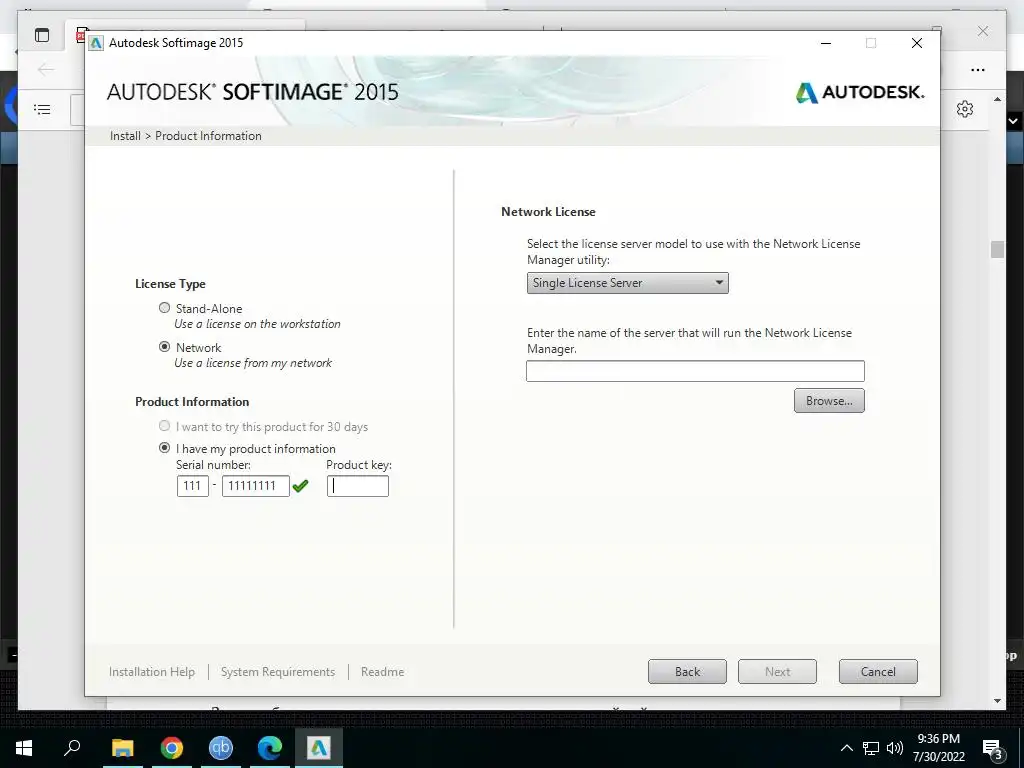Cancel the Softimage installation

coord(878,671)
